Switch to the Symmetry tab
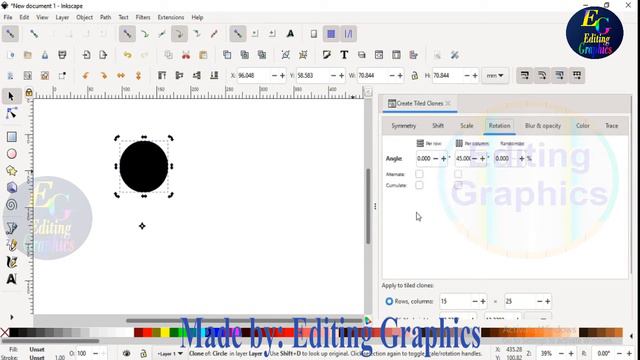 (x=403, y=126)
